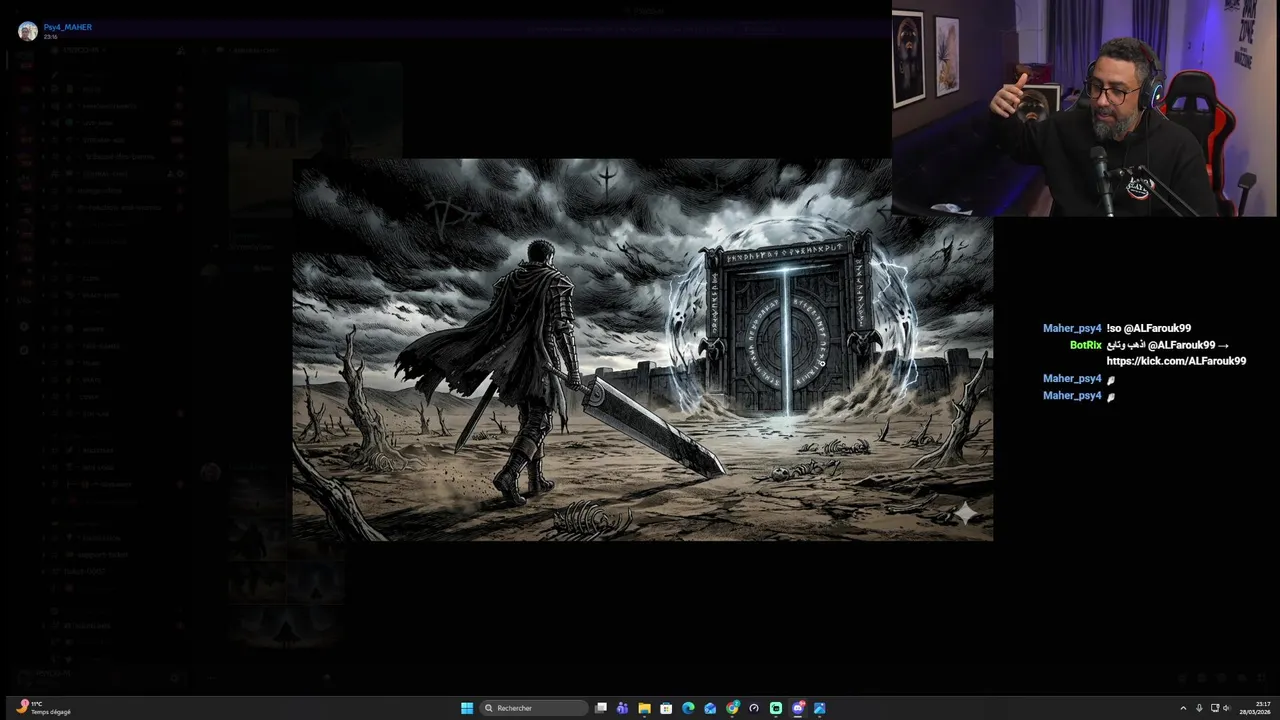Launch Microsoft Edge from the taskbar

tap(688, 708)
